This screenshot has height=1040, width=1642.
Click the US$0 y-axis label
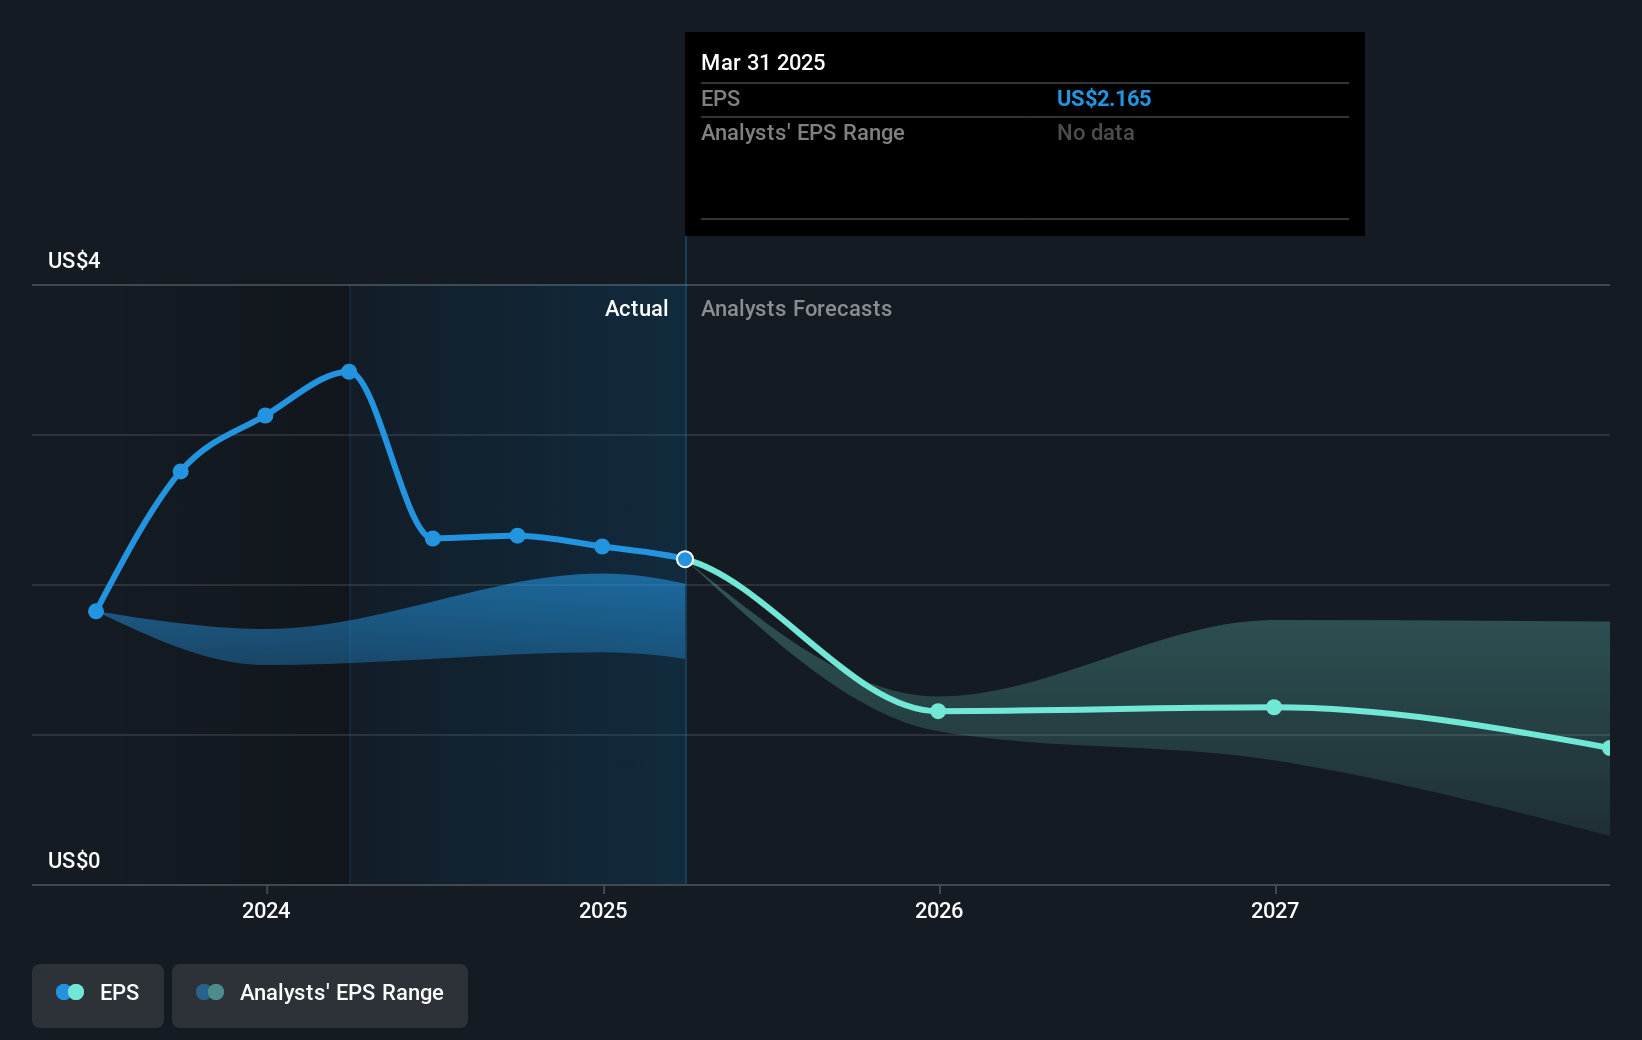[x=74, y=860]
